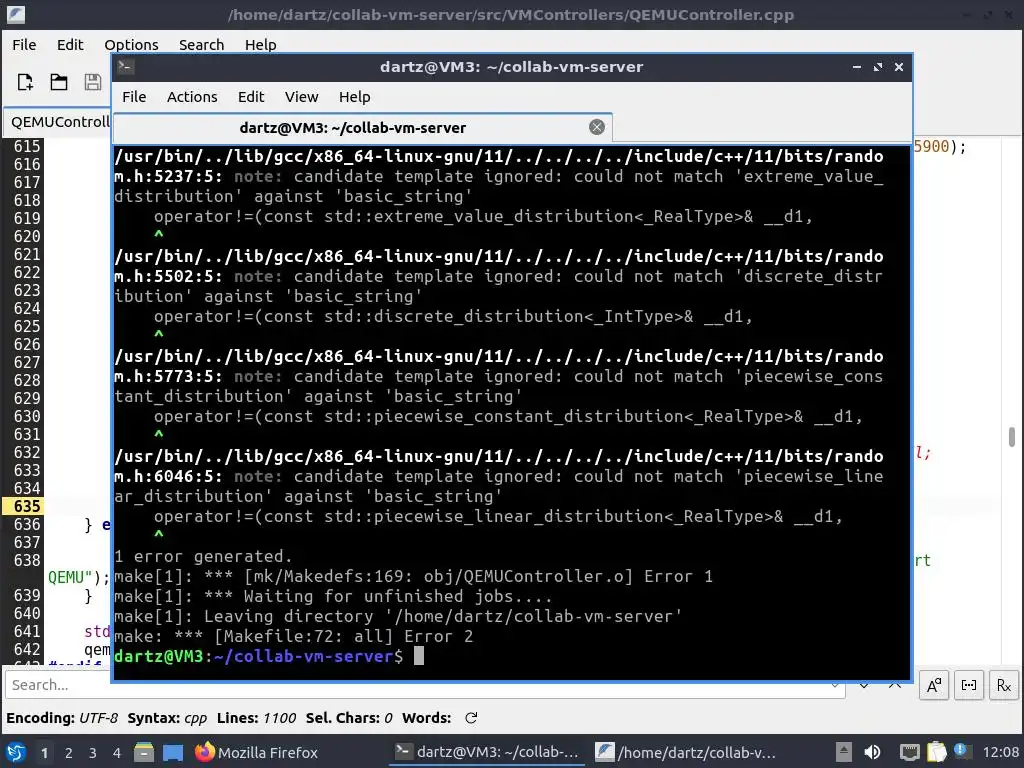
Task: Activate /home/dartz/collab-v FeatherPad taskbar entry
Action: click(x=686, y=752)
